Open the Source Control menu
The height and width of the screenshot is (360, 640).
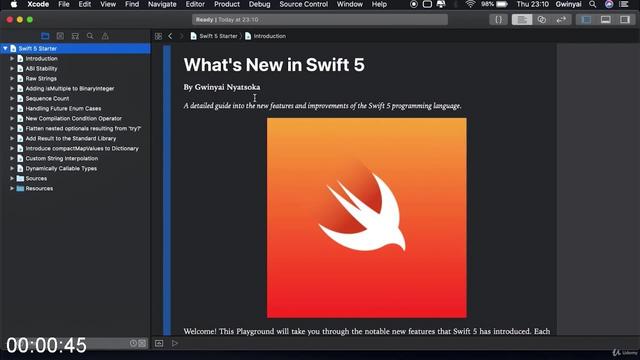304,4
